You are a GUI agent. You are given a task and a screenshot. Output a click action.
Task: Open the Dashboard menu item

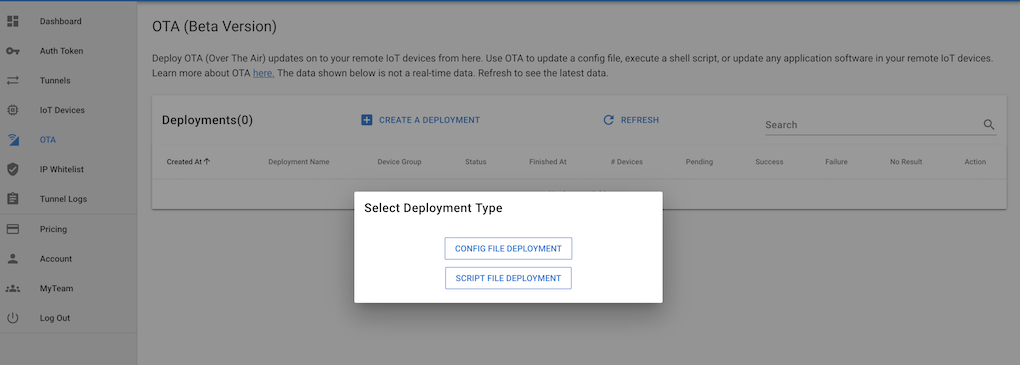pyautogui.click(x=68, y=21)
